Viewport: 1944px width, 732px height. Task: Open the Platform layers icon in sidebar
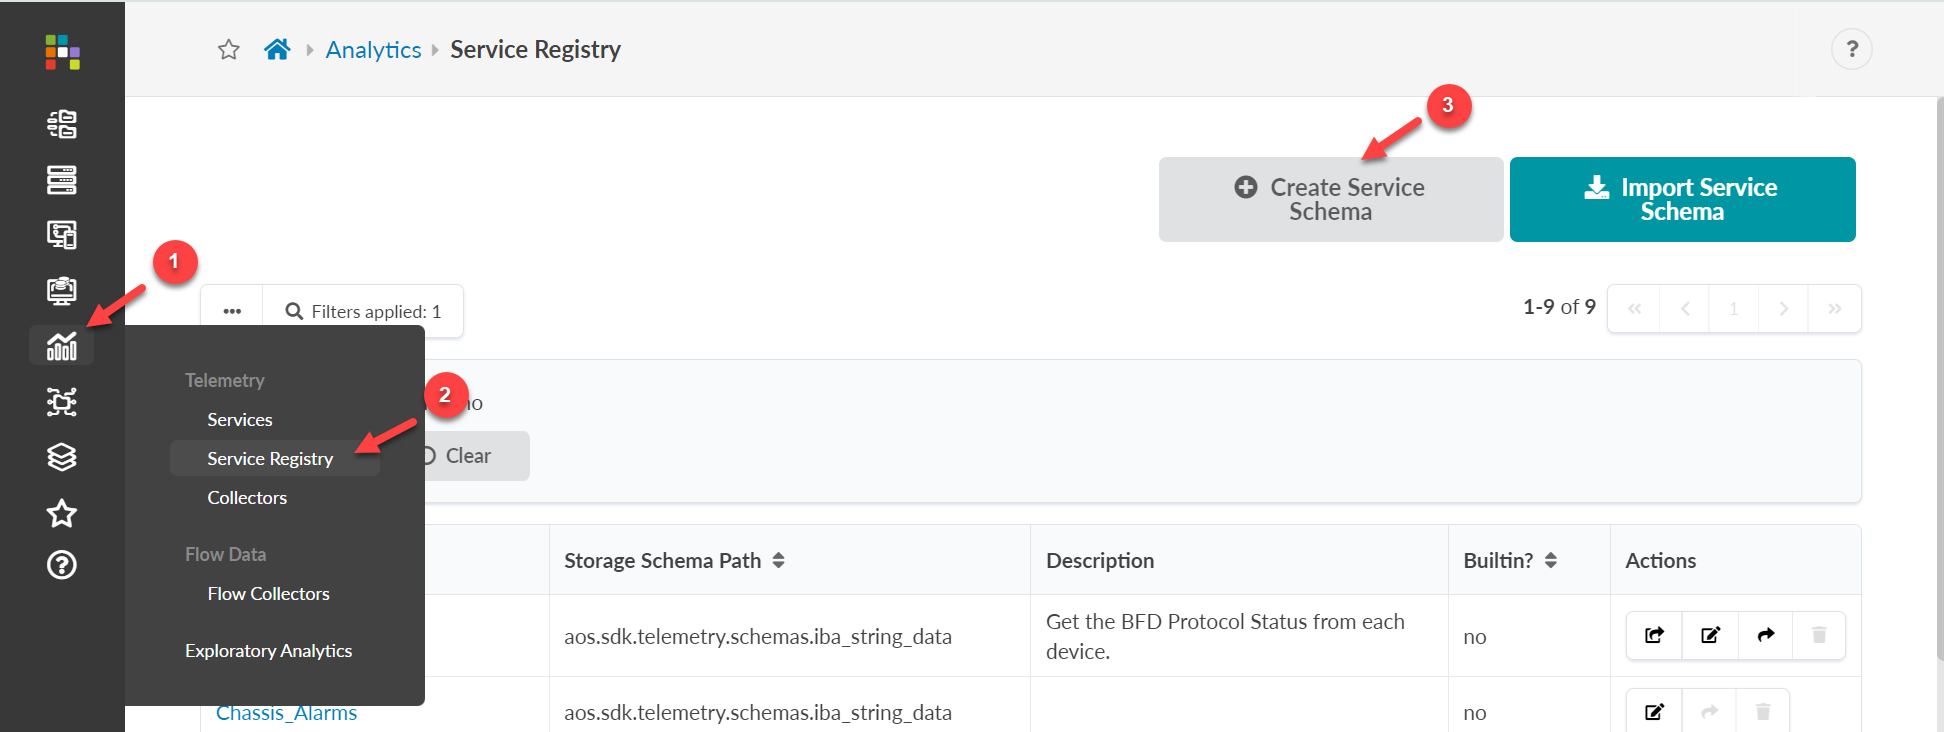click(x=62, y=456)
